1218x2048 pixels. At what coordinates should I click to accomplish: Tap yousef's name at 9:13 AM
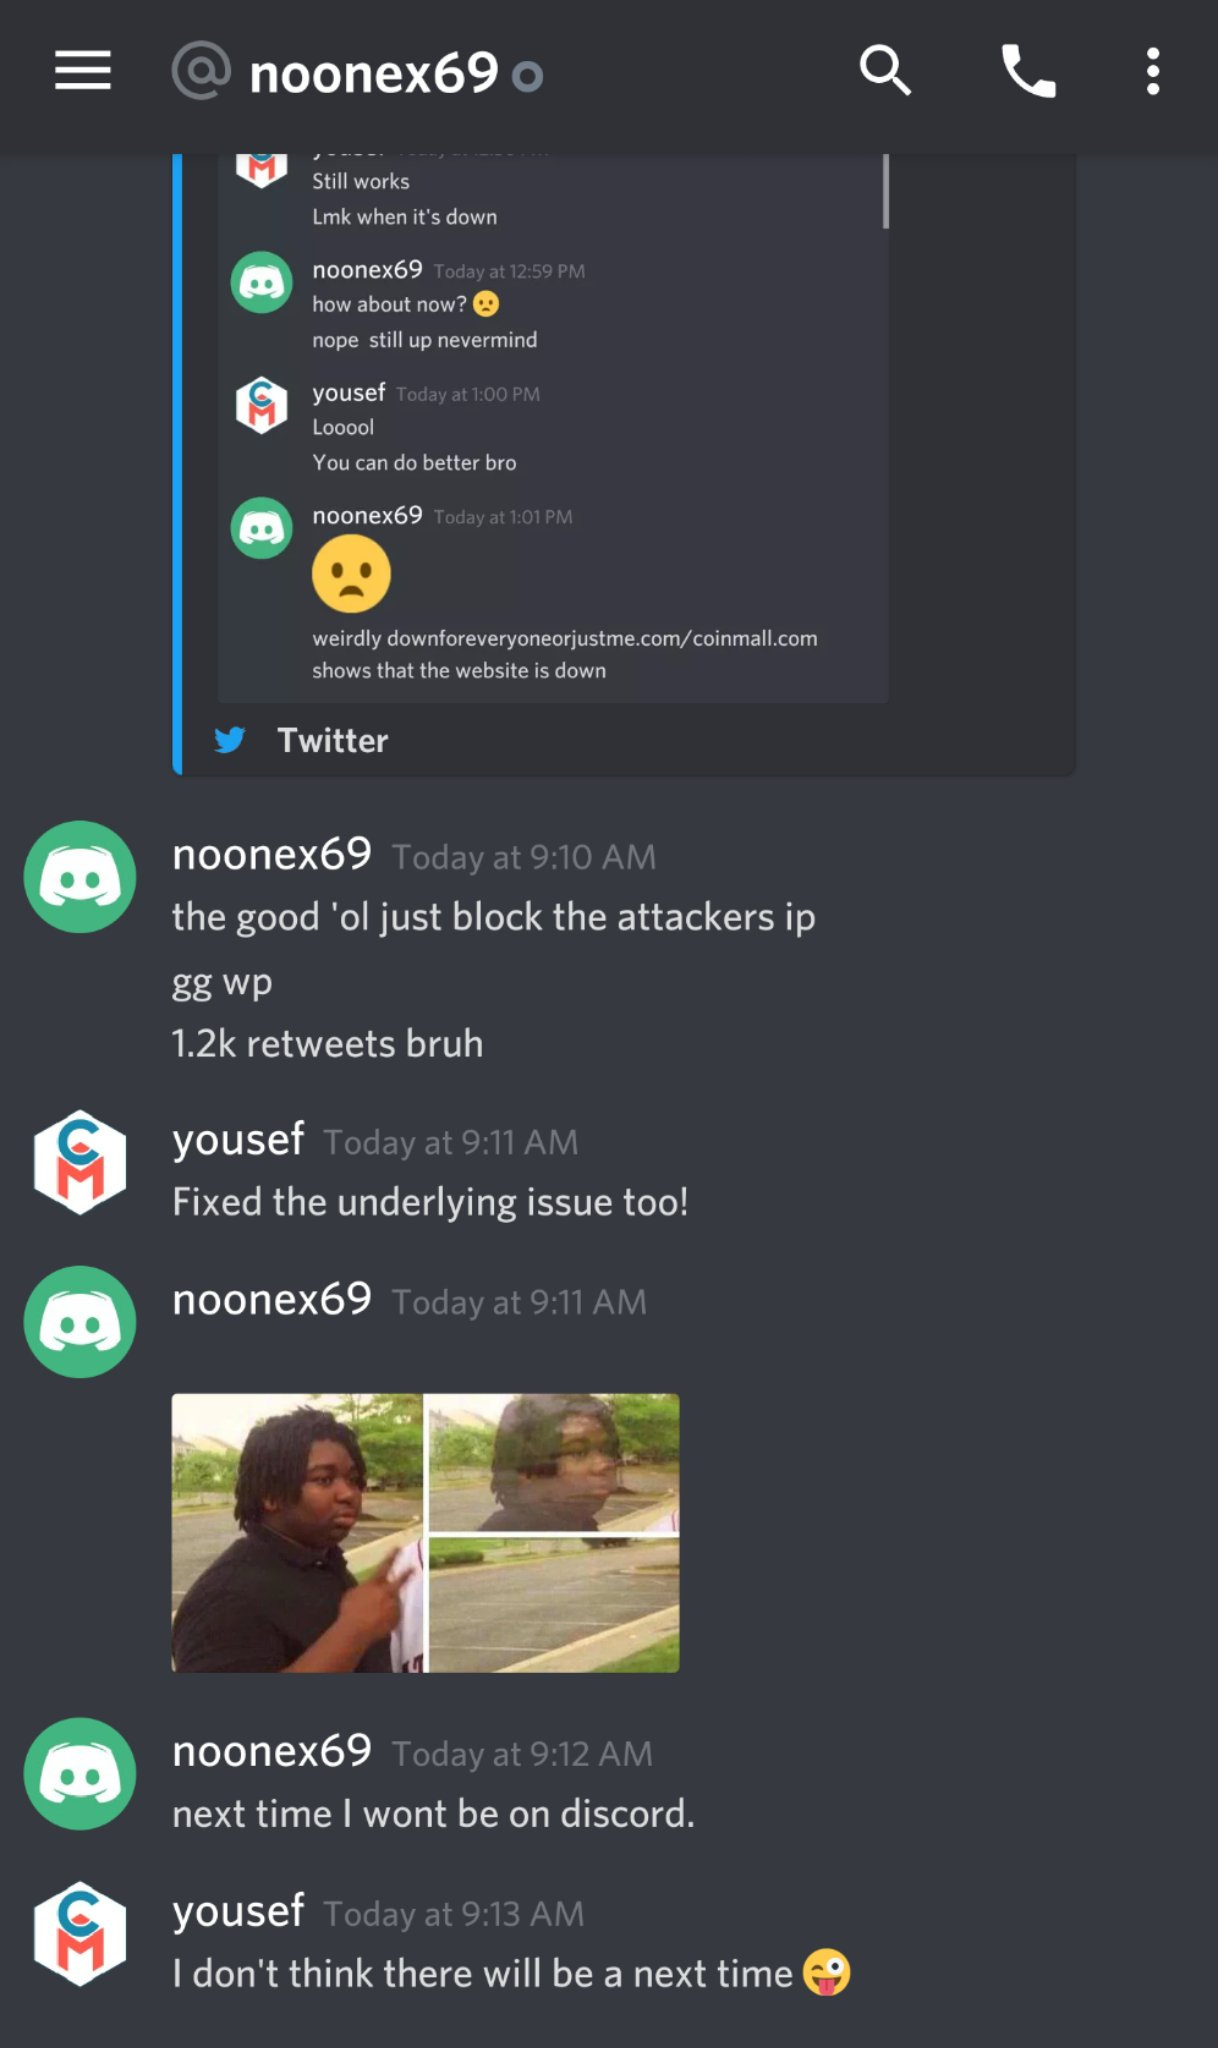click(238, 1911)
